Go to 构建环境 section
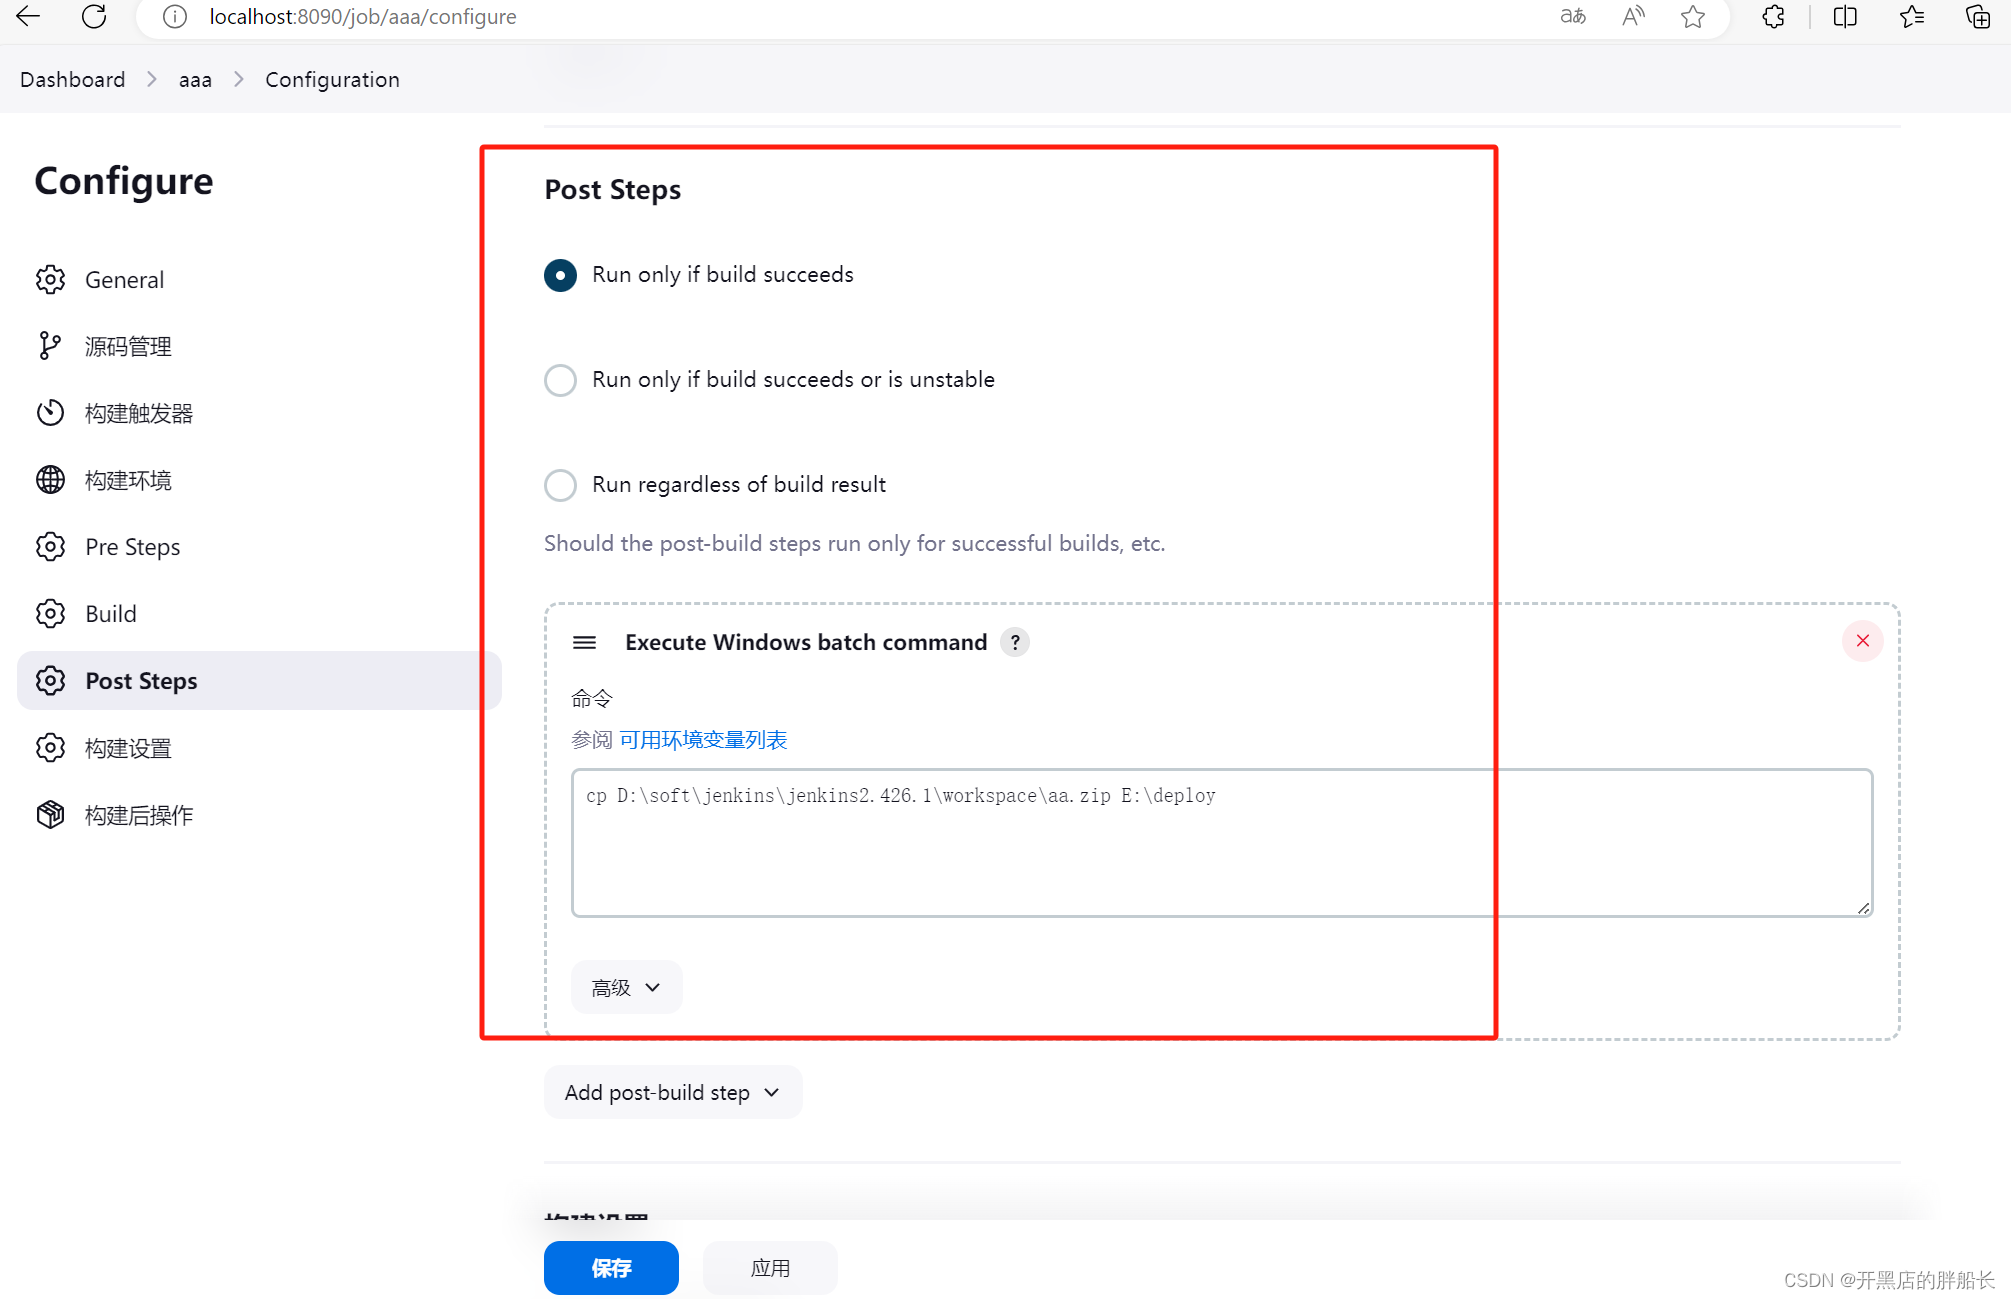This screenshot has height=1299, width=2011. pyautogui.click(x=259, y=480)
